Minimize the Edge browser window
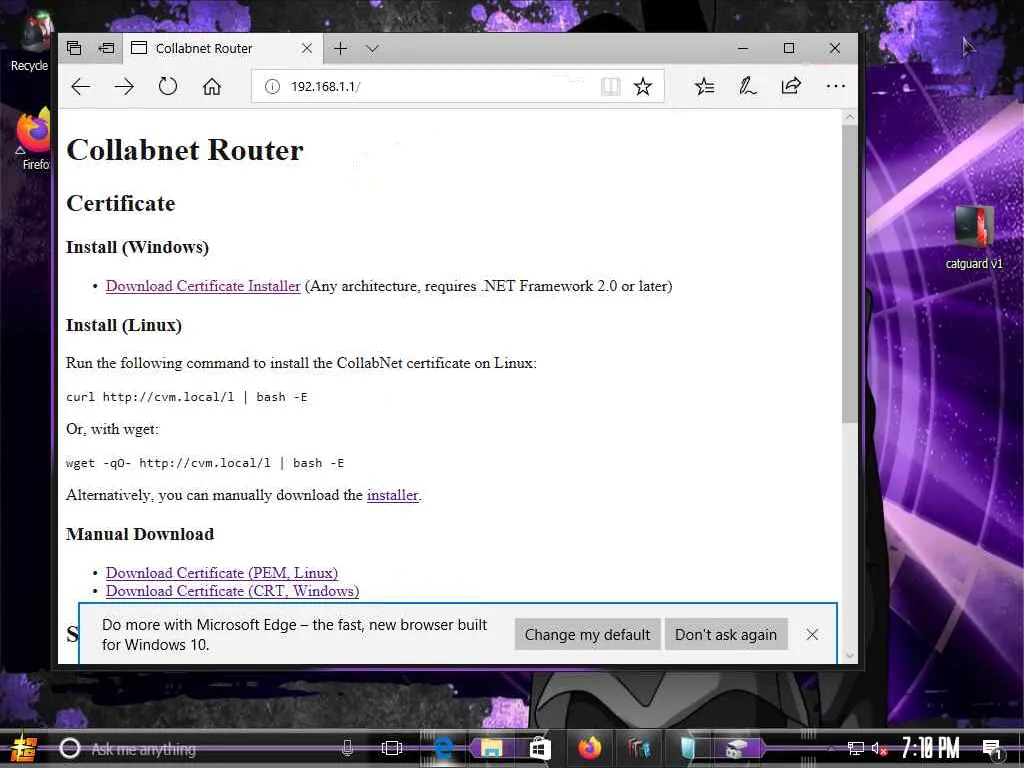The height and width of the screenshot is (768, 1024). pyautogui.click(x=743, y=48)
